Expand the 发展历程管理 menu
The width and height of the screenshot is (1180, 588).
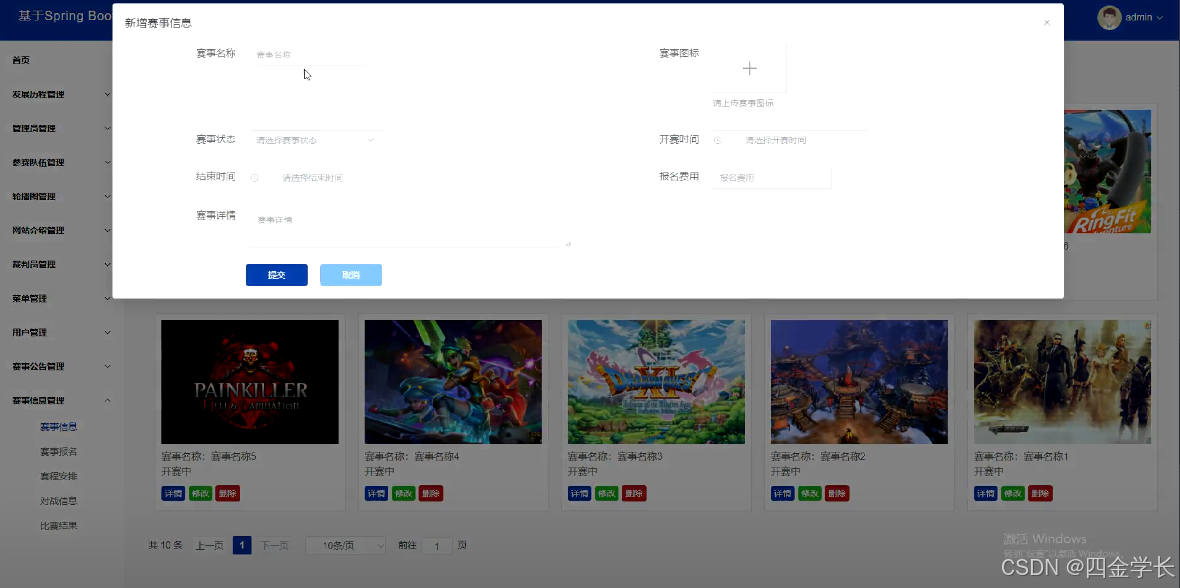(62, 94)
